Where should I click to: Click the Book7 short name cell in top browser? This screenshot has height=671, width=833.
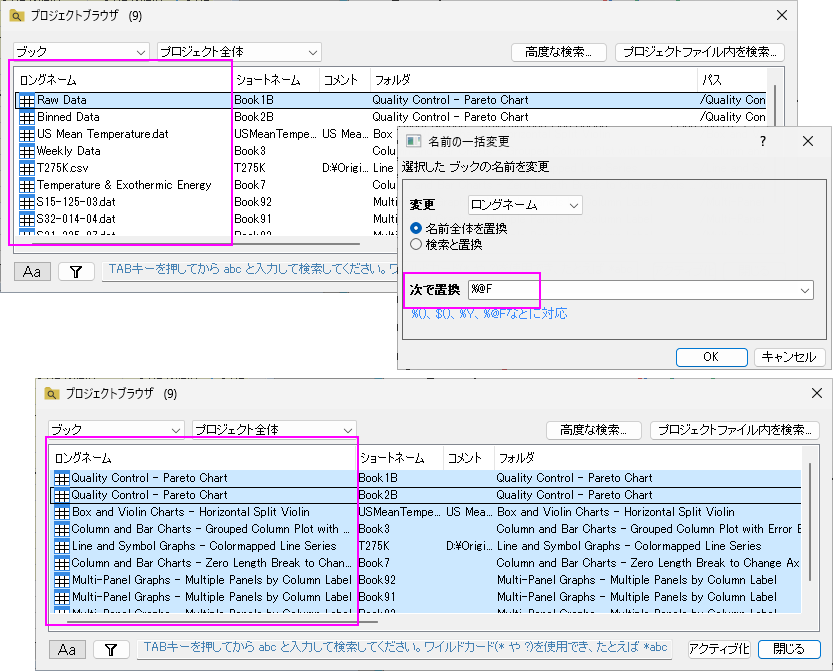[x=250, y=185]
